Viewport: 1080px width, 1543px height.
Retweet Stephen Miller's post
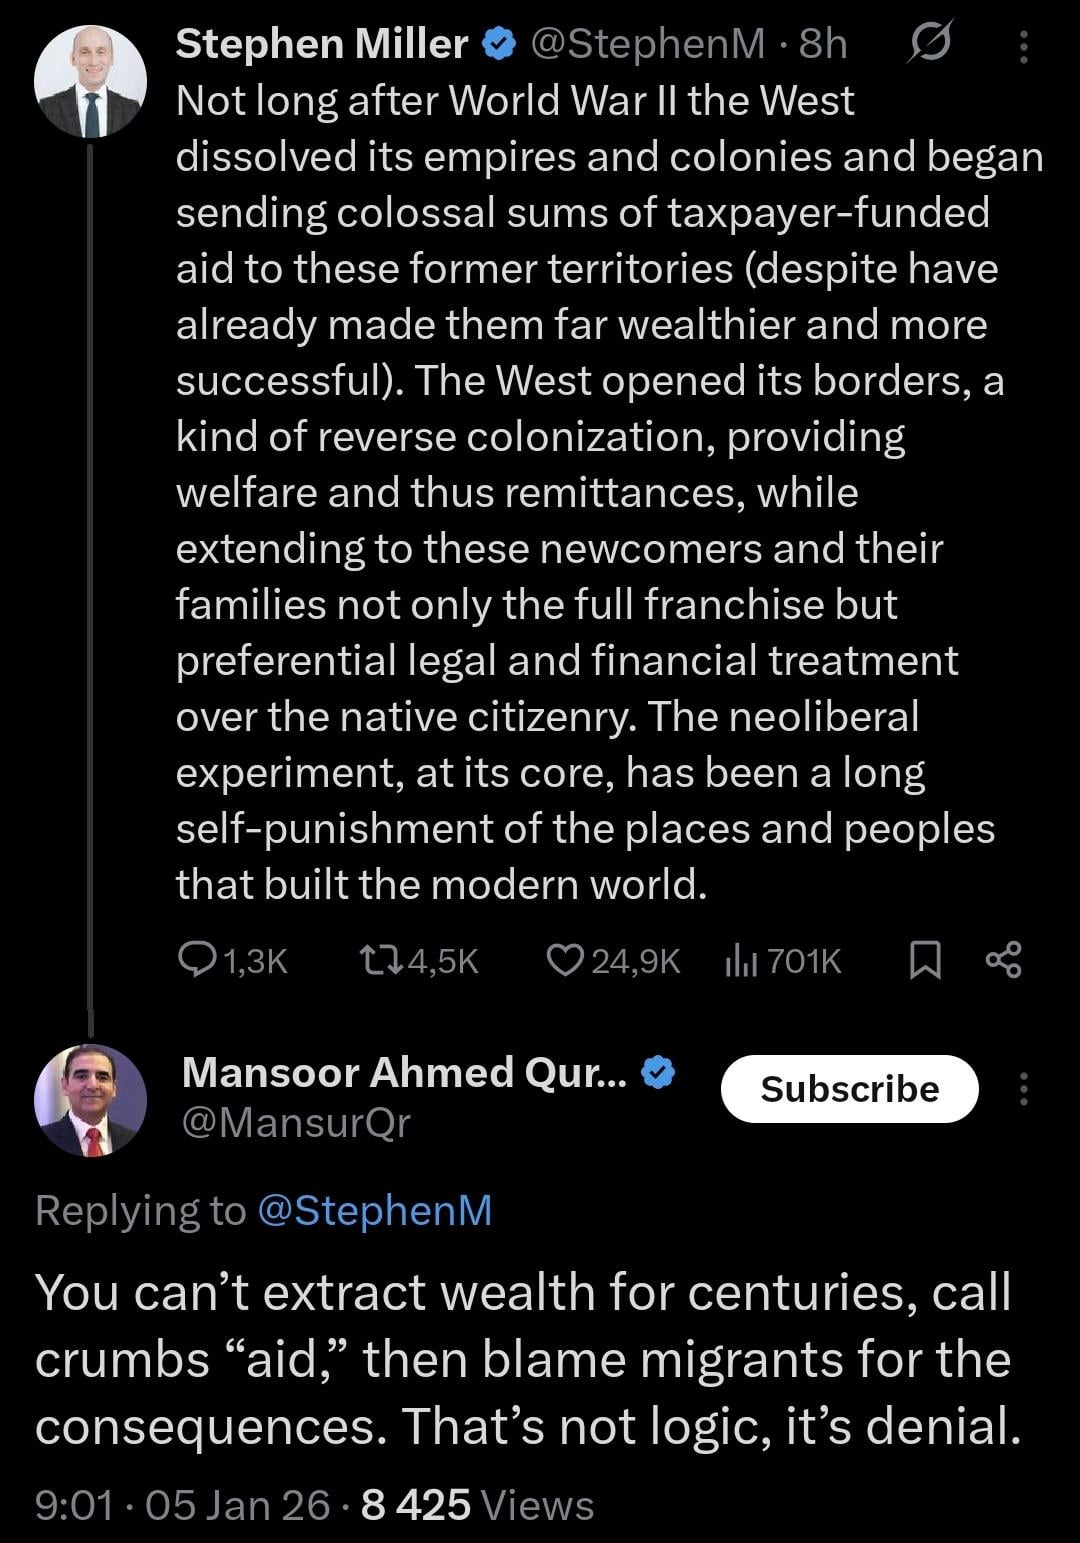[x=380, y=961]
